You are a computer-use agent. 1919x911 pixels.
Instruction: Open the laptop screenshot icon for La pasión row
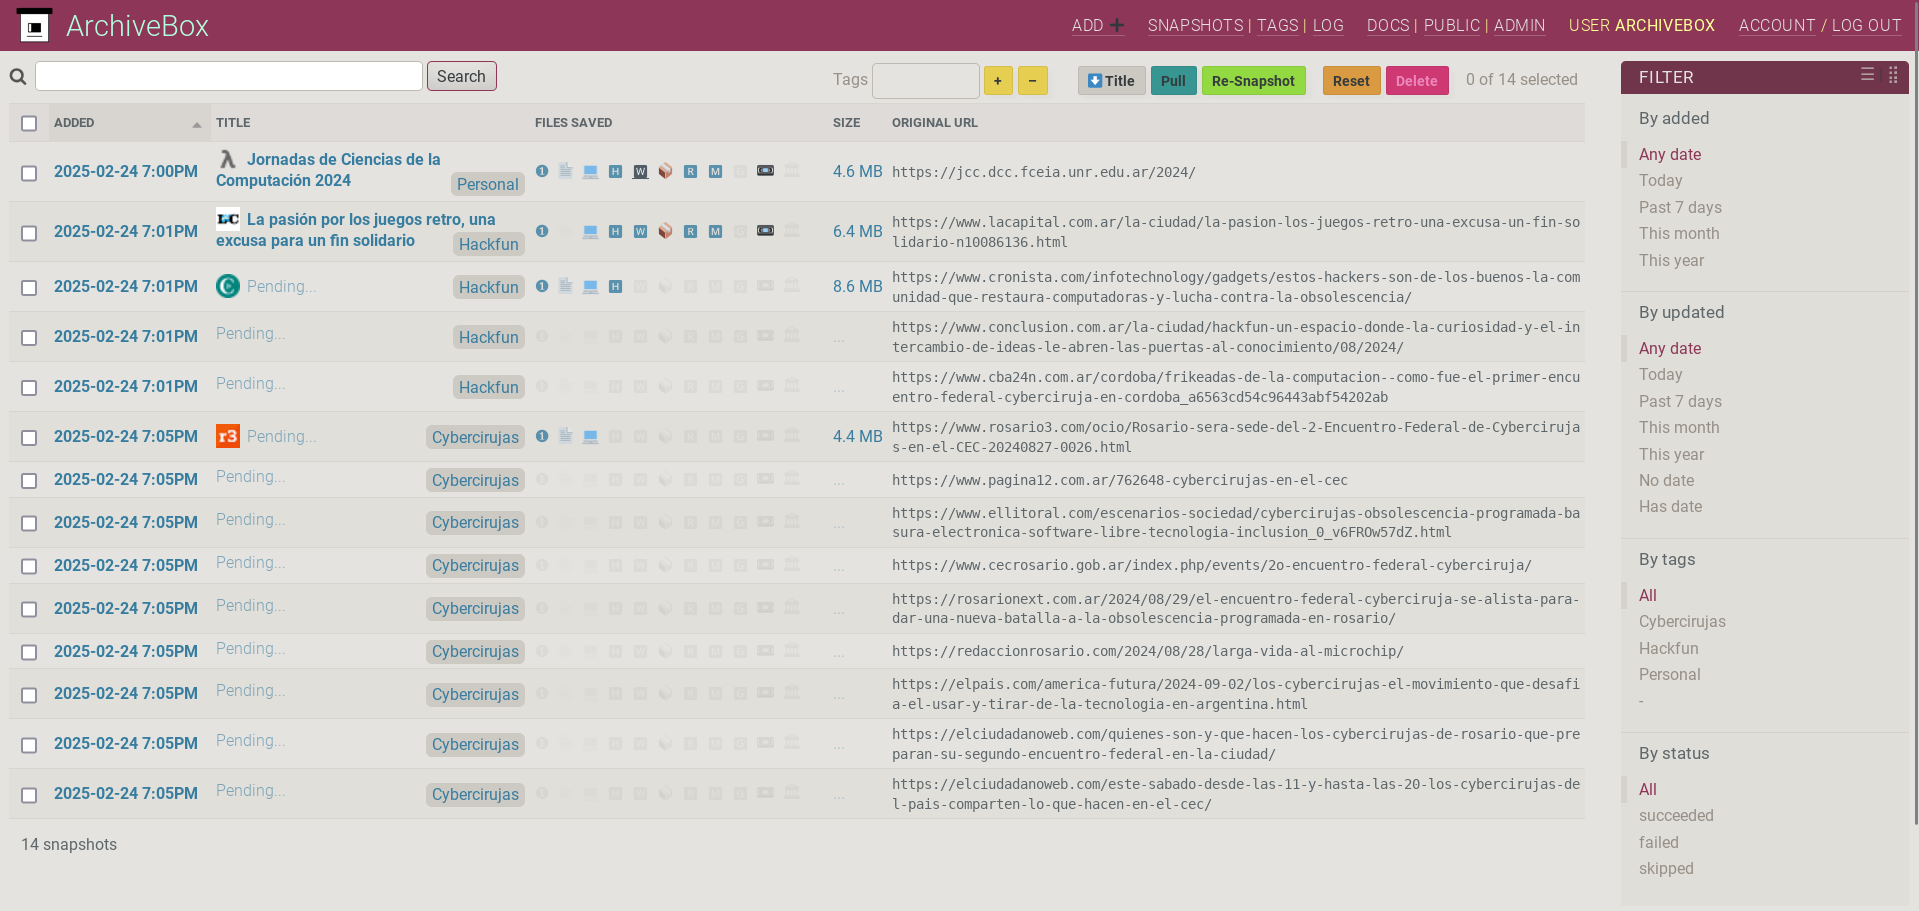pos(591,232)
